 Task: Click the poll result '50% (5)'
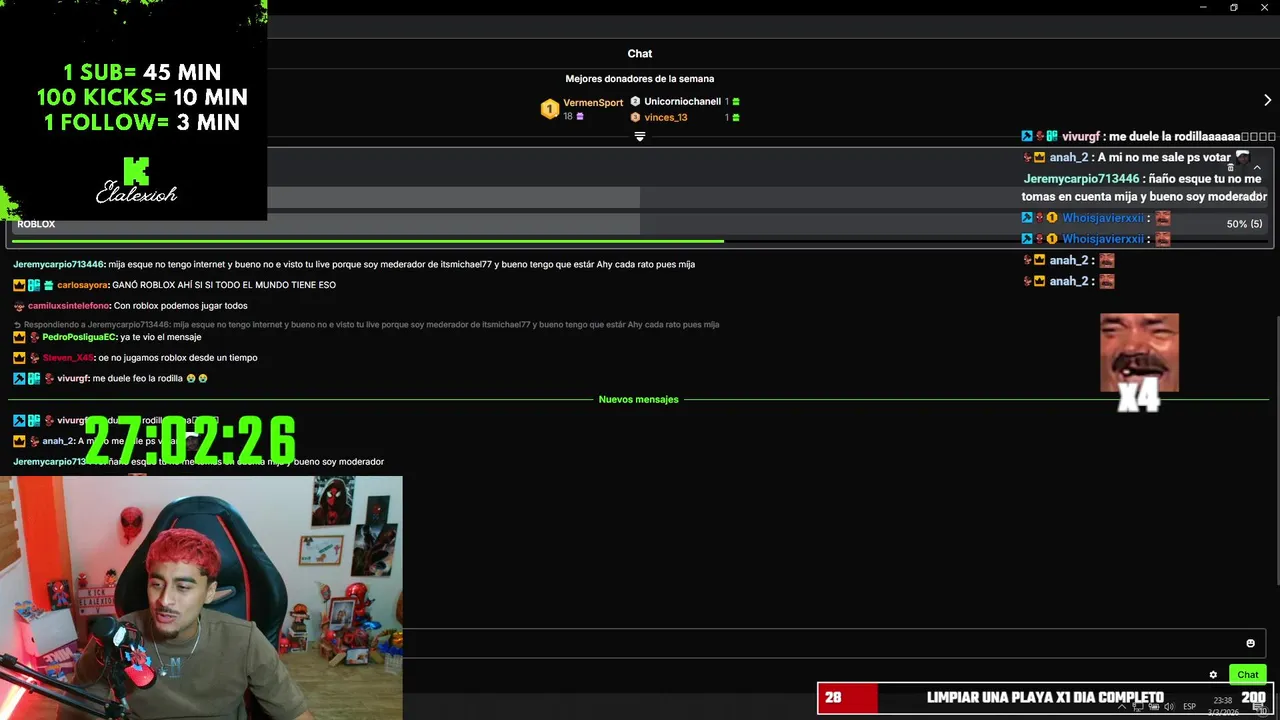(x=1244, y=224)
